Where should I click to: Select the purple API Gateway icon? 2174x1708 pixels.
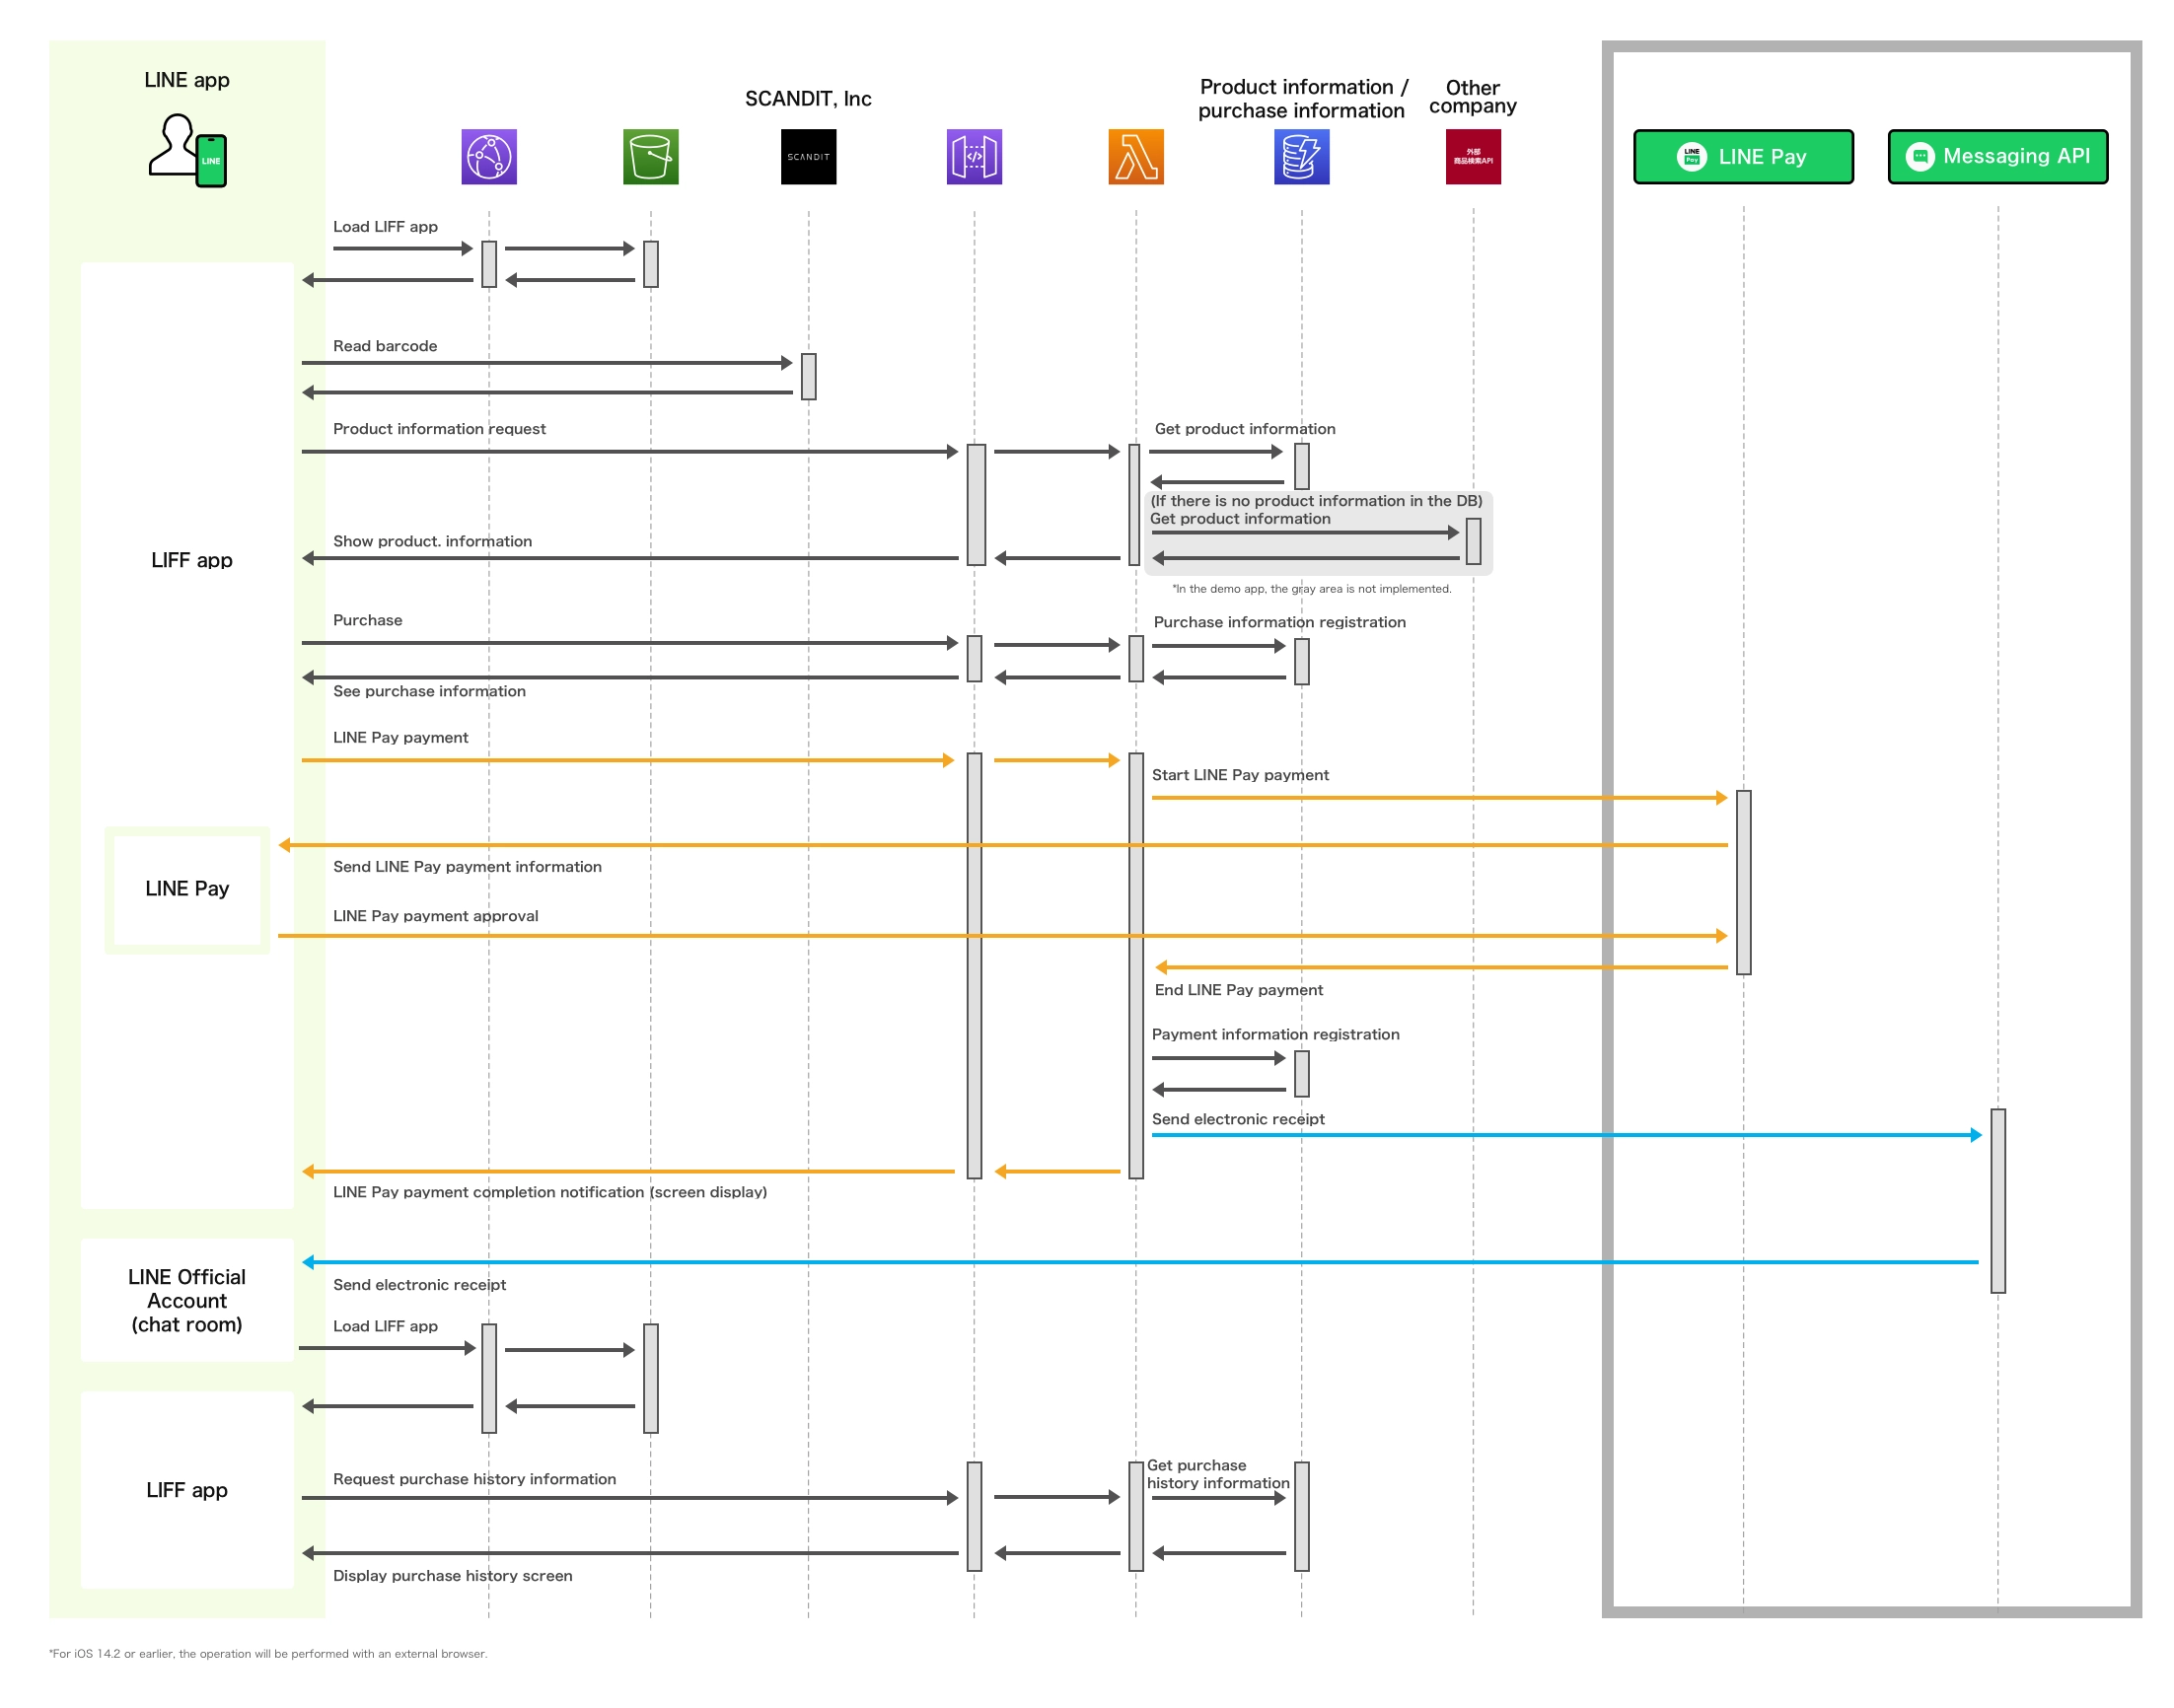(974, 156)
